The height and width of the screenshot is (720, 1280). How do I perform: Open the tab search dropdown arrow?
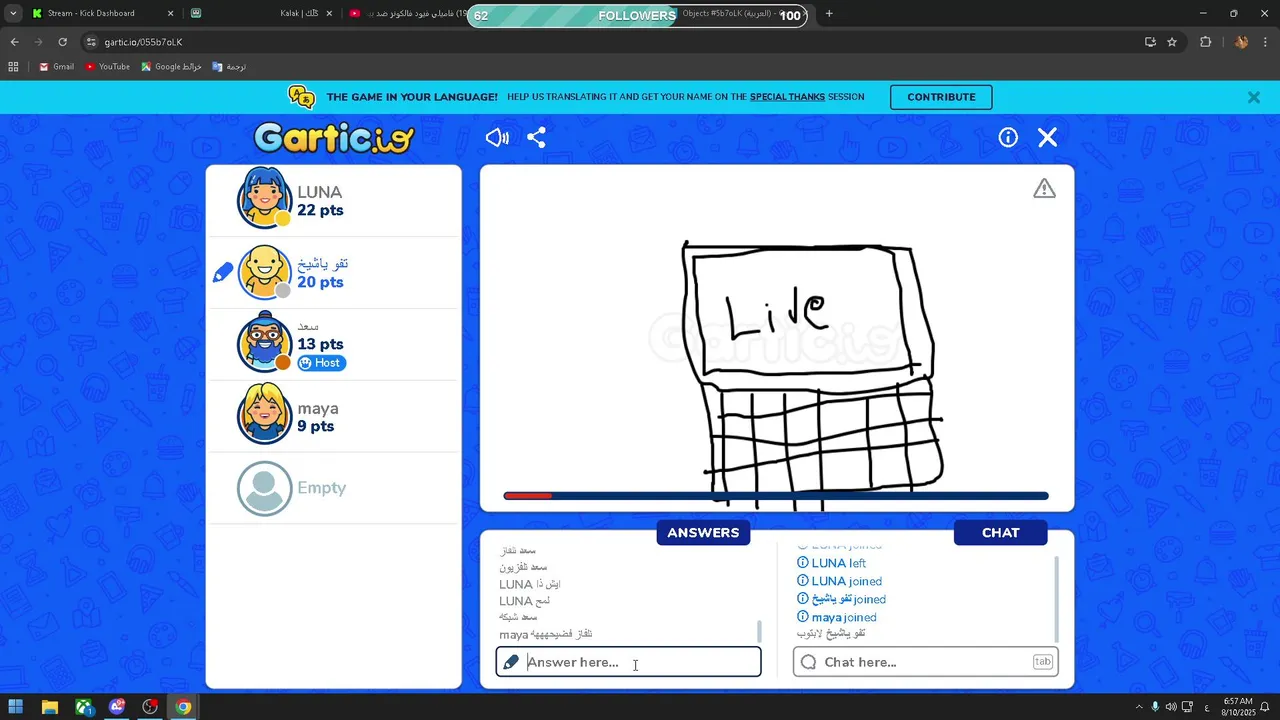[13, 14]
